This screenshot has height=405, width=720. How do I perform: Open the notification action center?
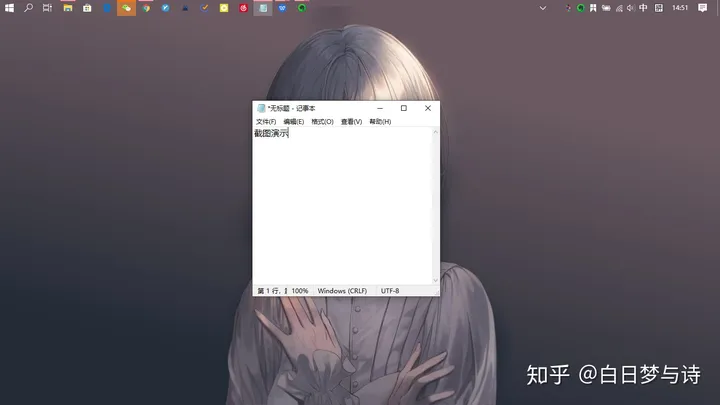pos(703,8)
